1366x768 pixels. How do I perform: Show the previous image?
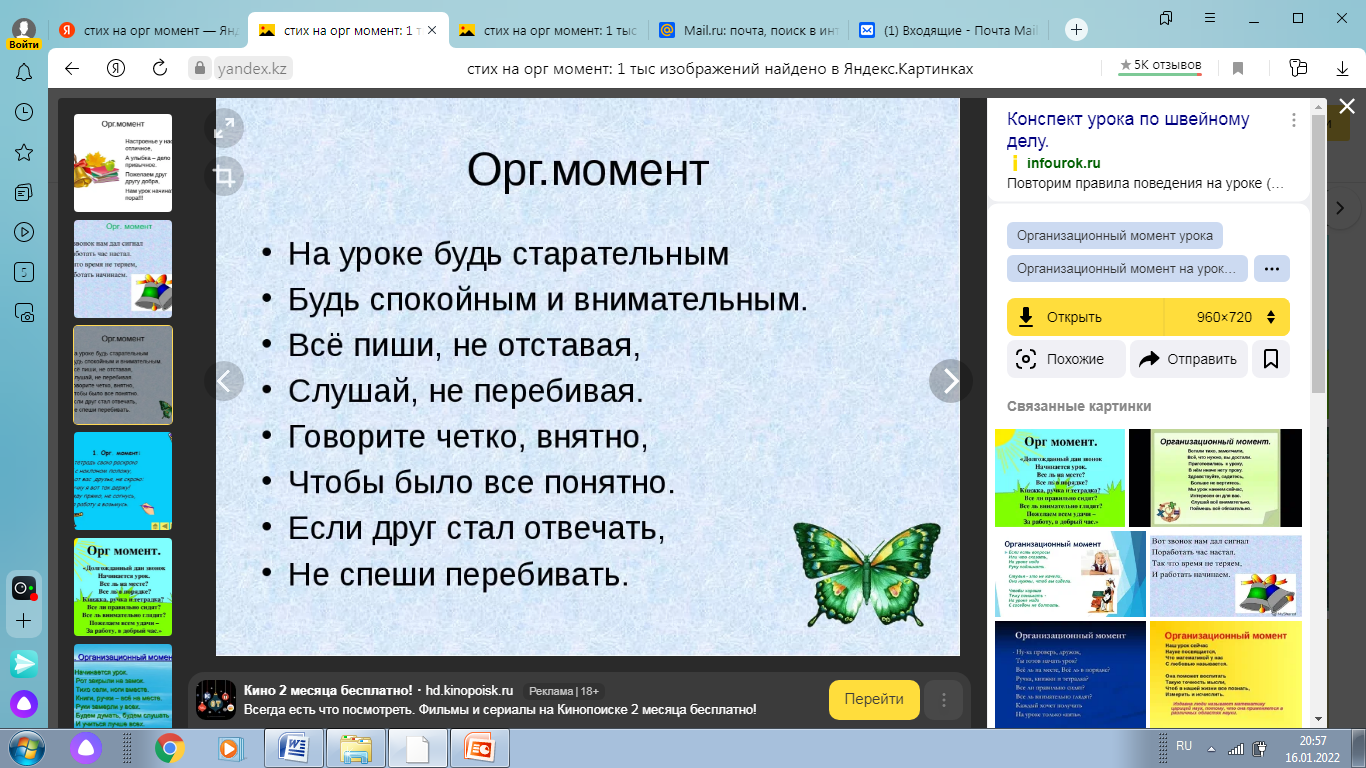pyautogui.click(x=225, y=381)
